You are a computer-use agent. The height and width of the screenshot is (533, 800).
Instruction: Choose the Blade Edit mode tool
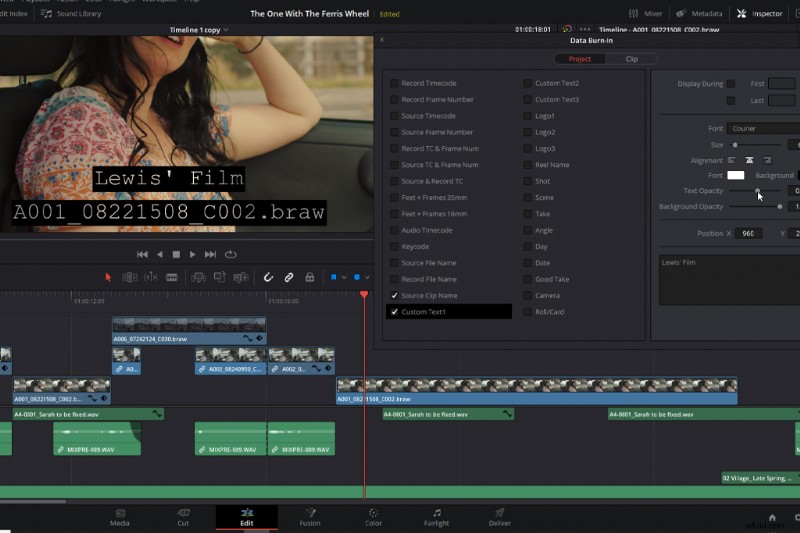[172, 277]
